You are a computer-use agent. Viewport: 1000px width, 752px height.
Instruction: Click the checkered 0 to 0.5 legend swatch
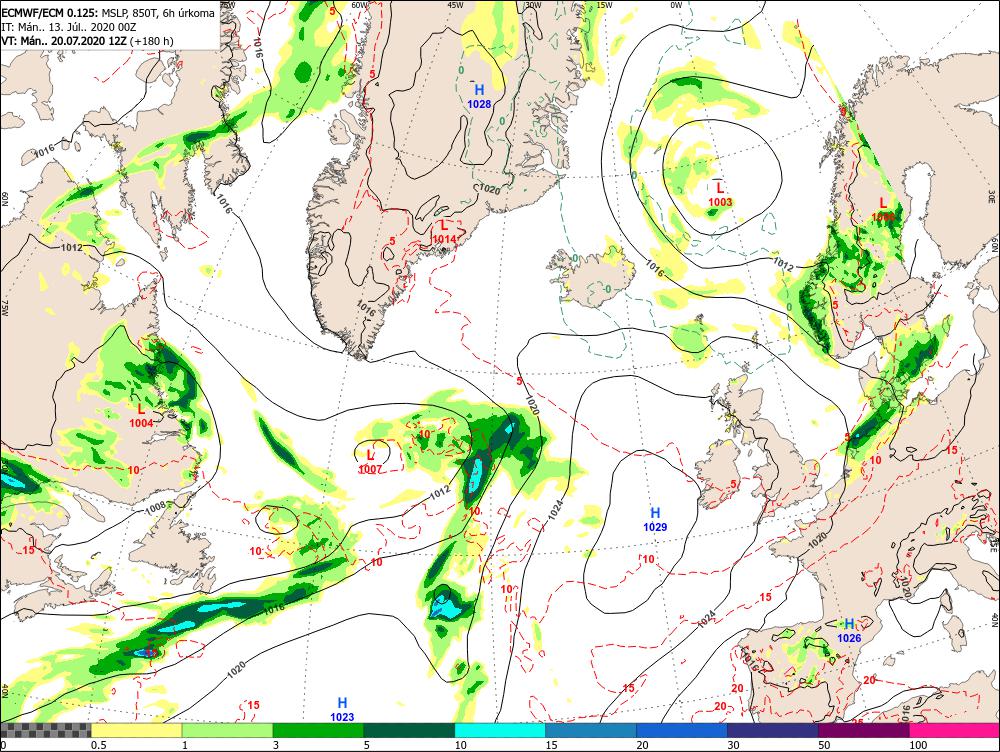tap(46, 730)
